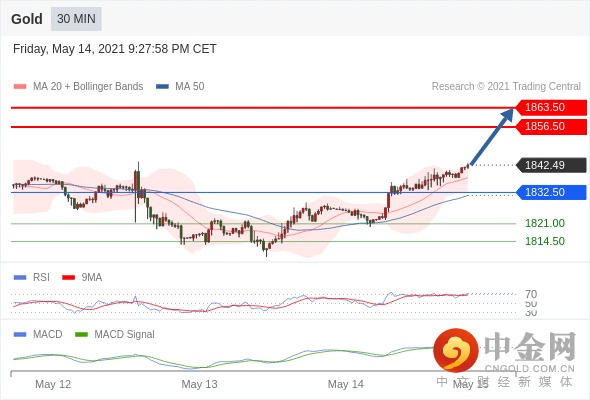Click the pink MA 20 color swatch
Viewport: 590px width, 400px height.
(20, 87)
